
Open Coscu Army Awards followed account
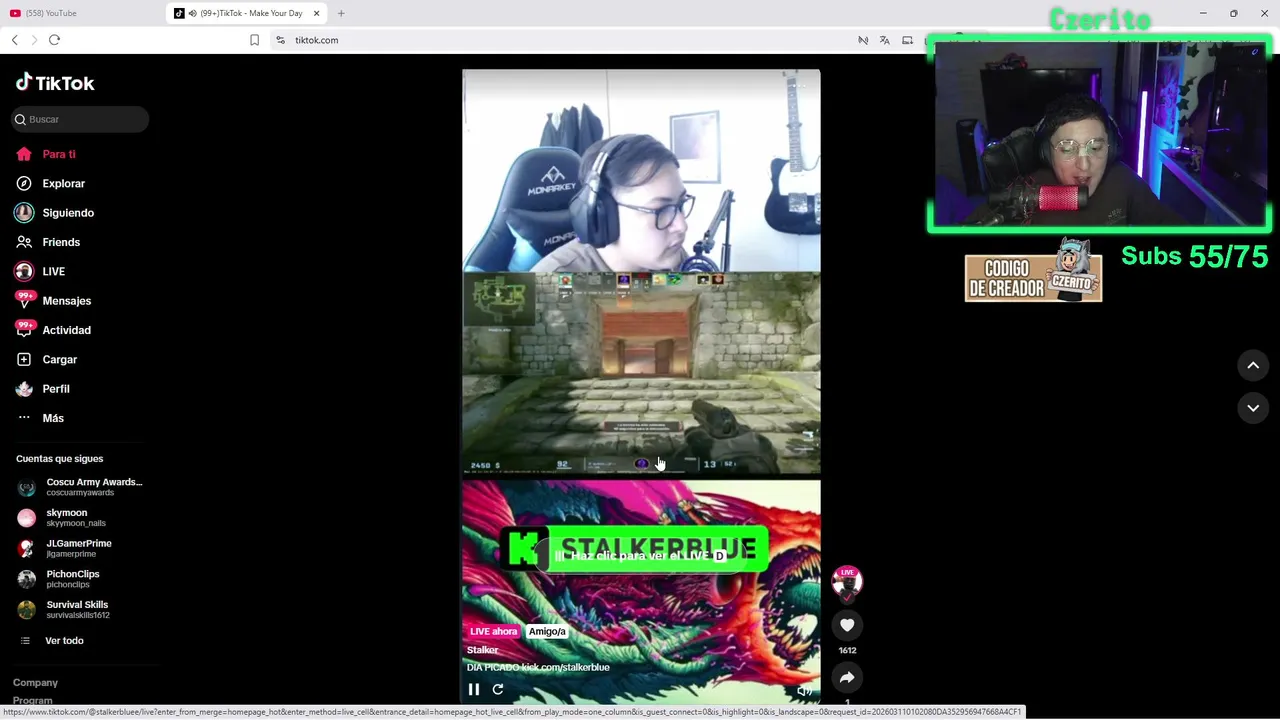pos(80,487)
